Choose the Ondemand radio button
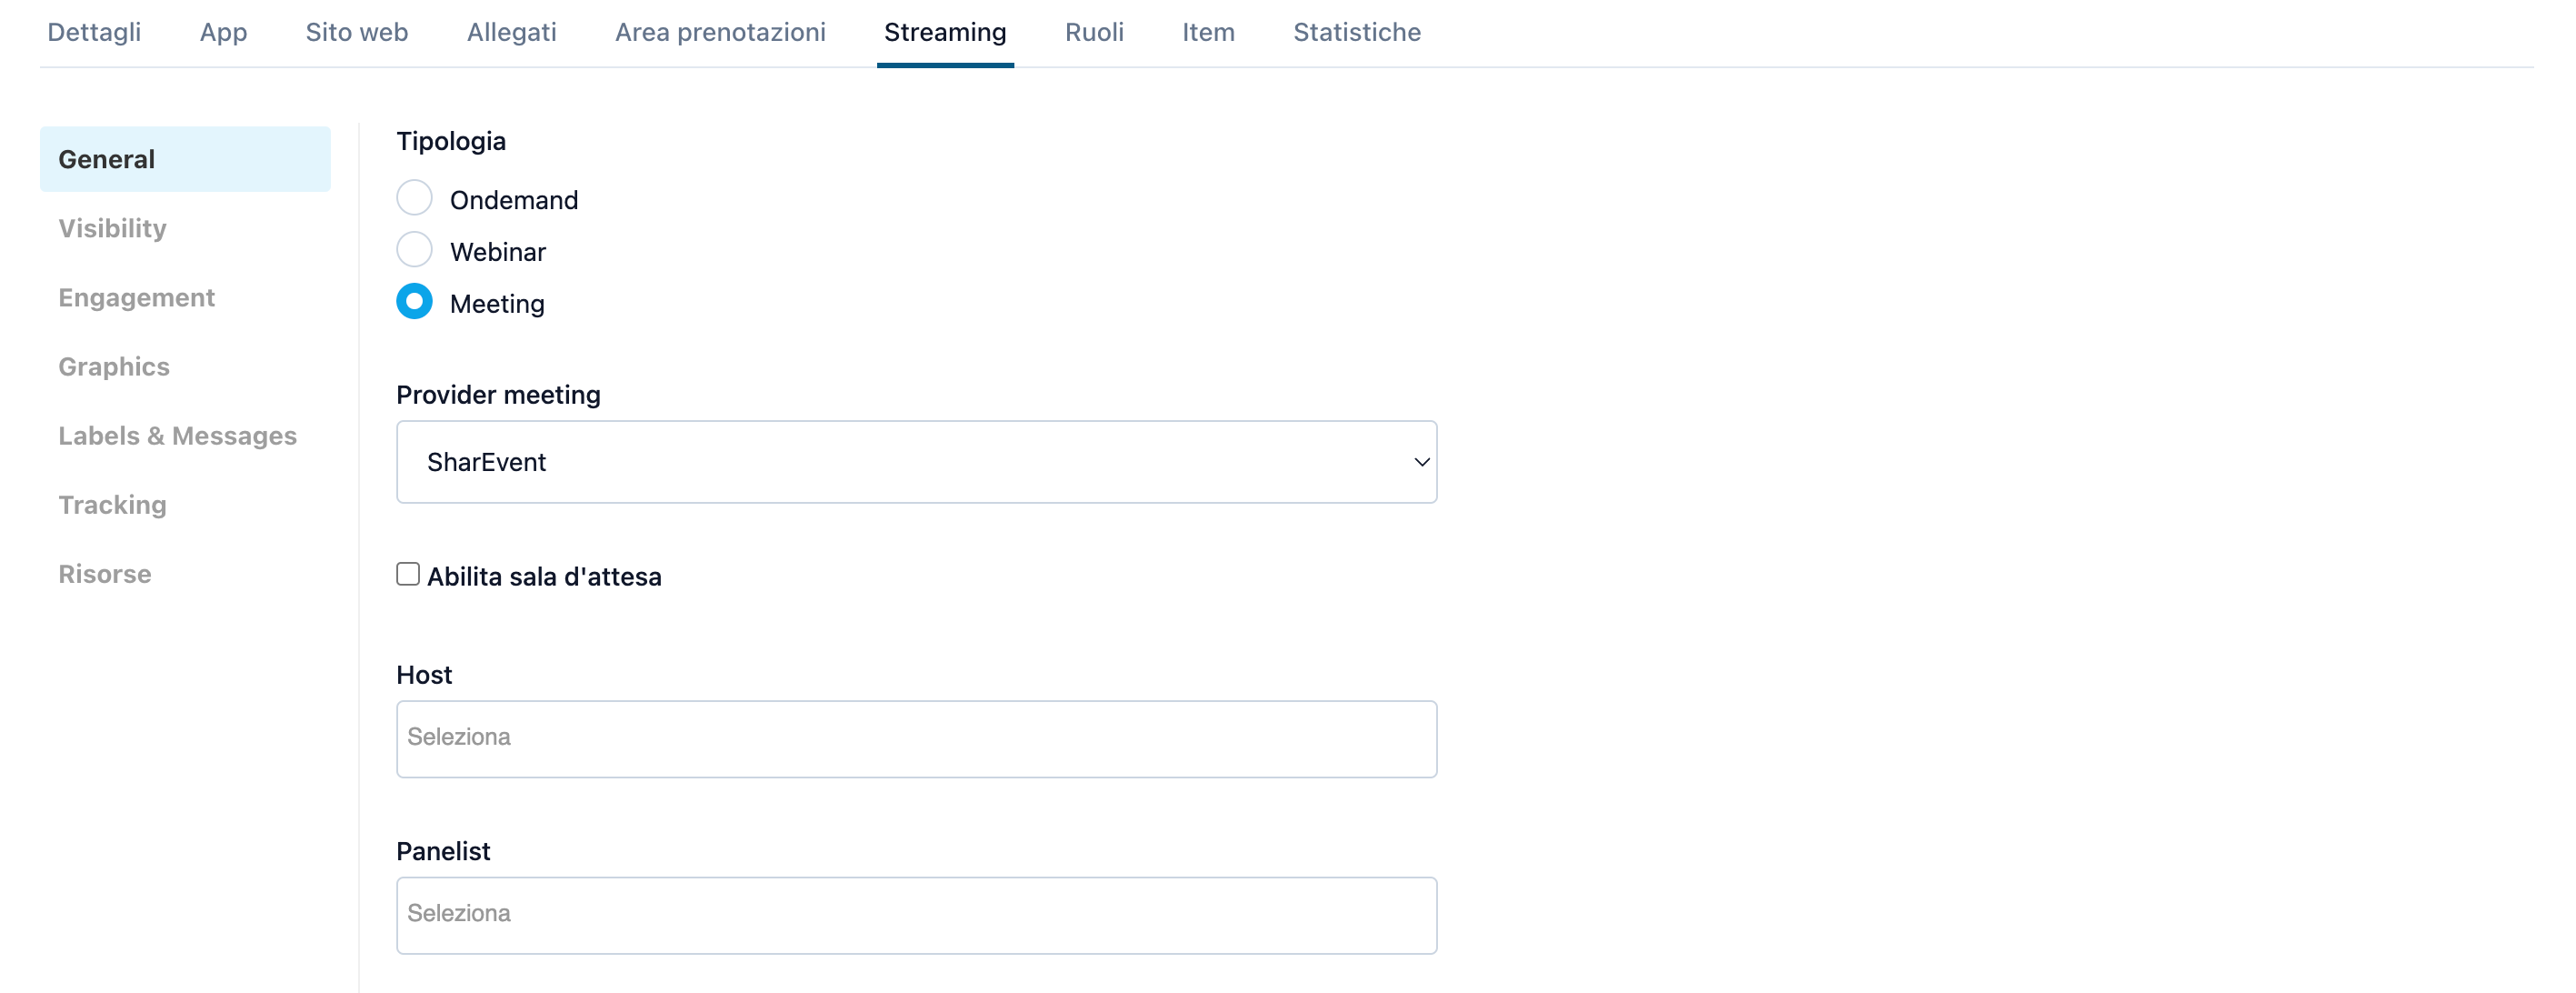 tap(414, 198)
